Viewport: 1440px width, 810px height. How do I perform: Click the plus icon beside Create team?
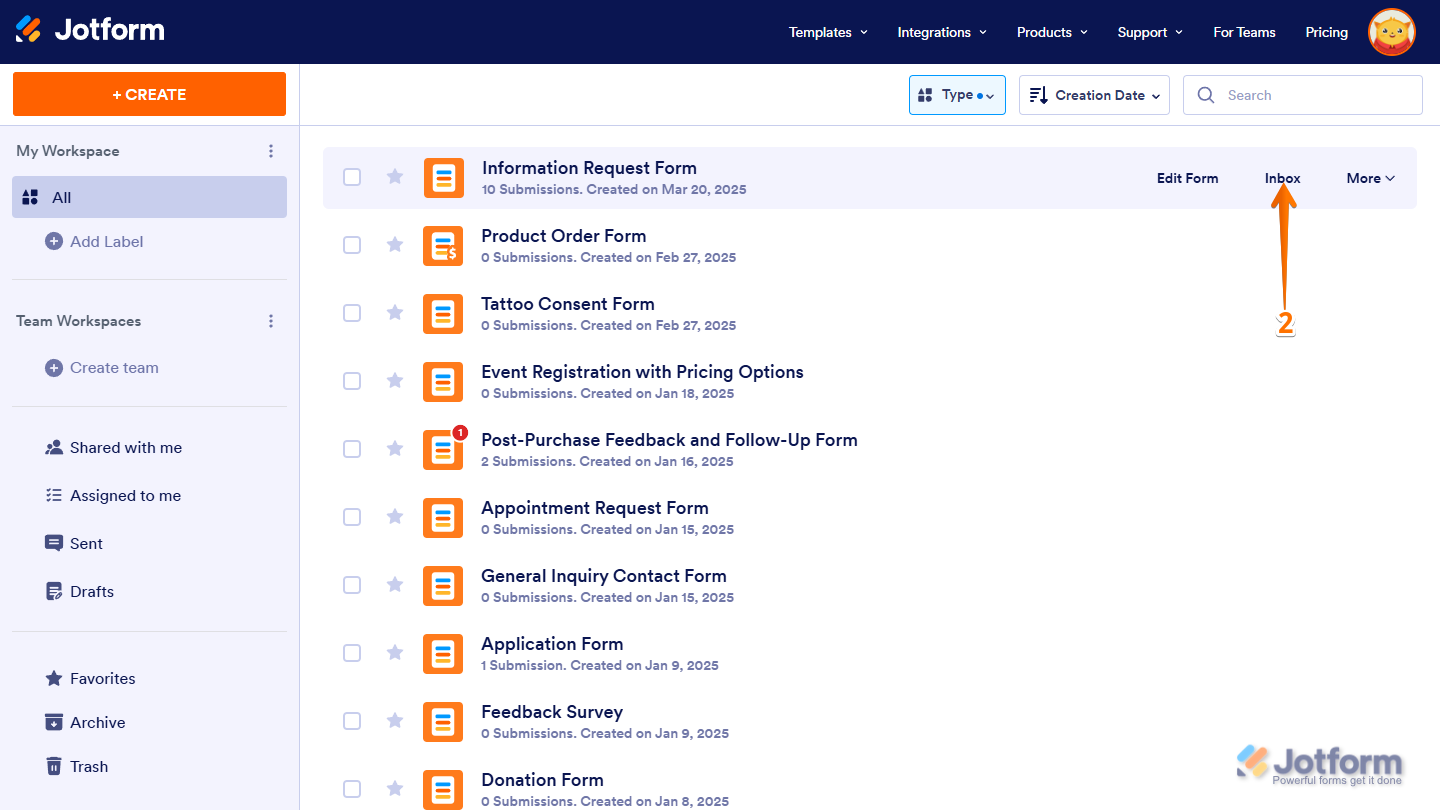pyautogui.click(x=54, y=368)
